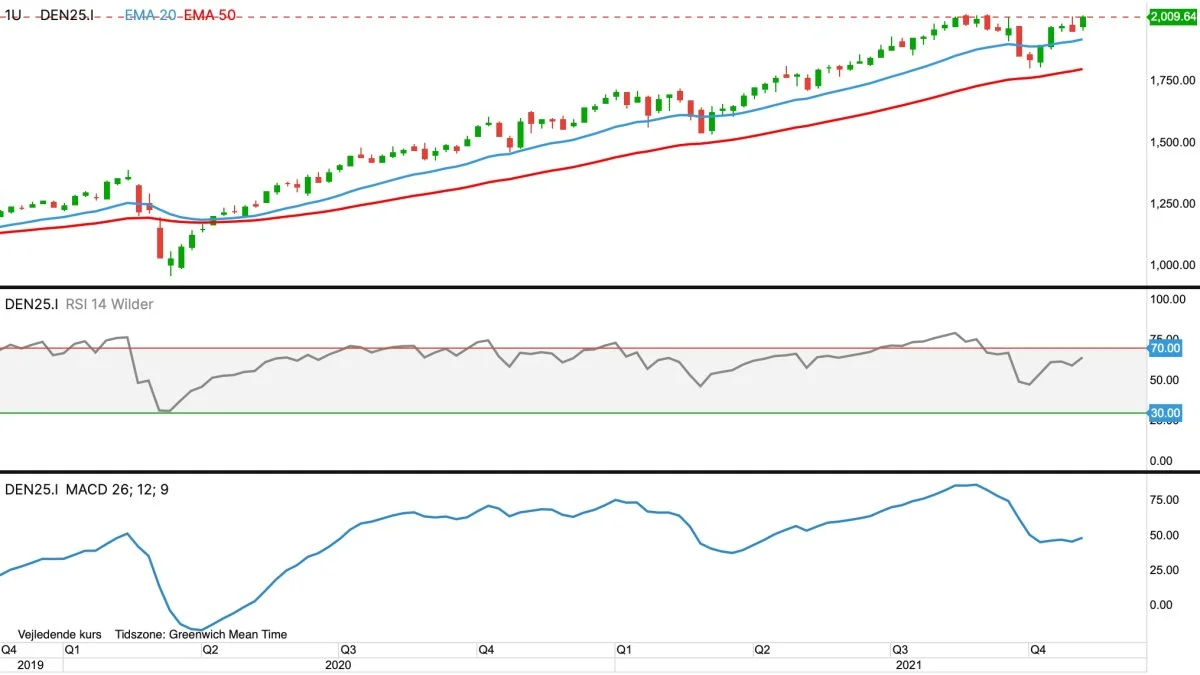Screen dimensions: 1200x675
Task: Select the Q2 marker of 2021
Action: coord(762,650)
